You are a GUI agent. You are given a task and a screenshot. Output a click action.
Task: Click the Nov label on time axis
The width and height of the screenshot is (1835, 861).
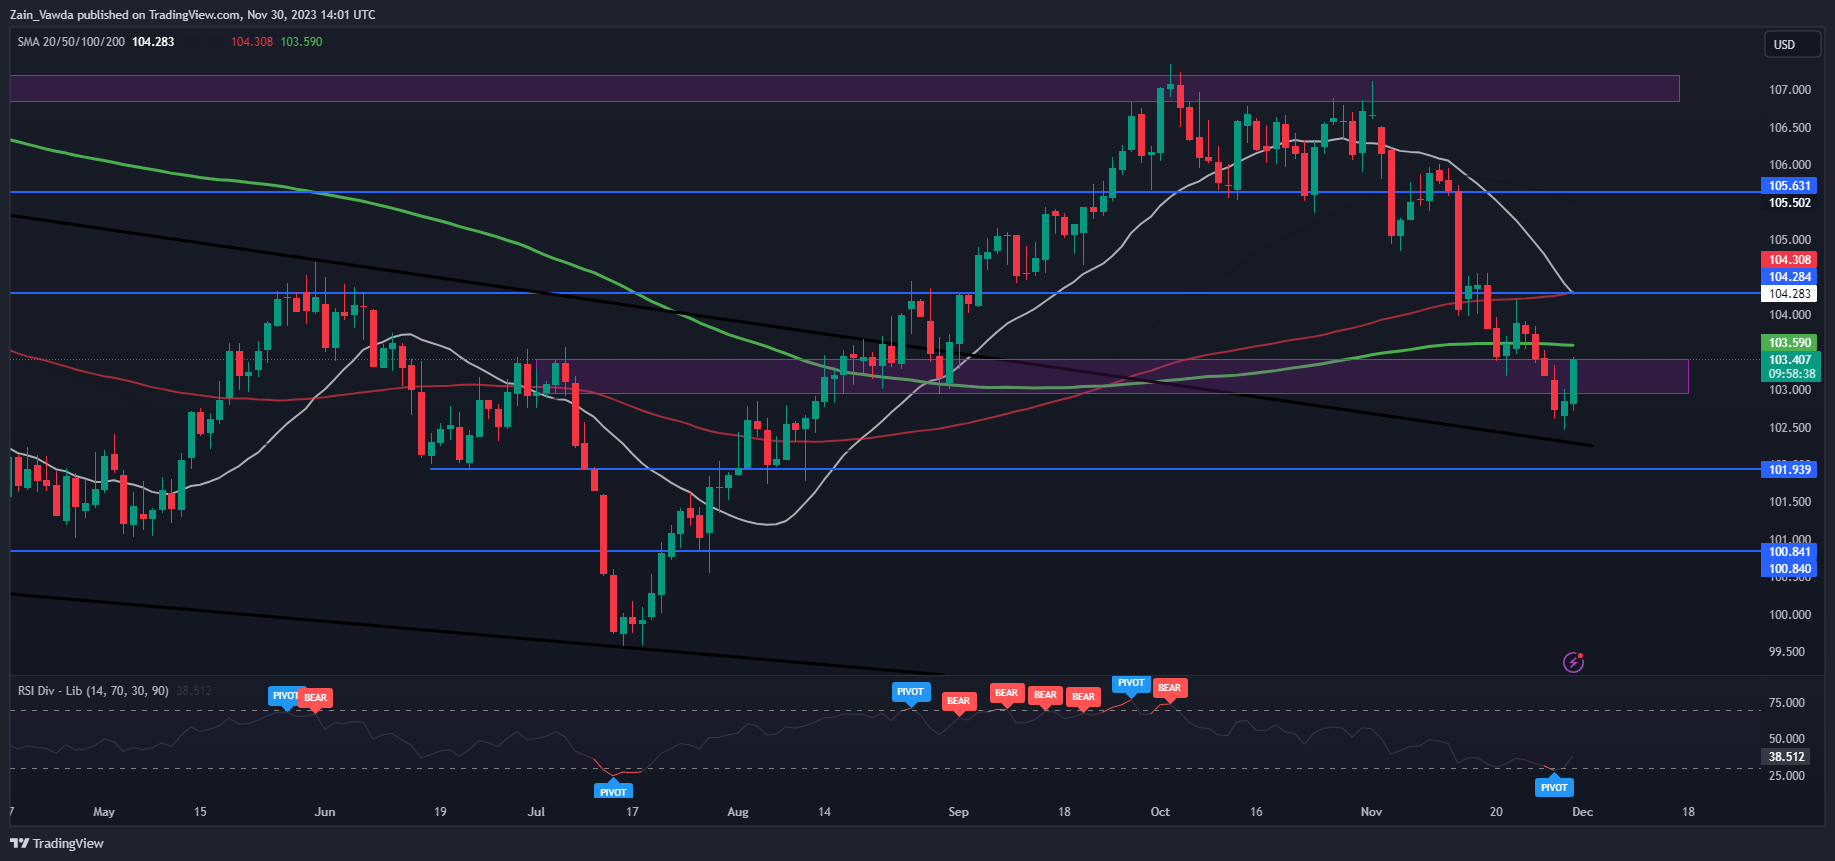pyautogui.click(x=1372, y=812)
